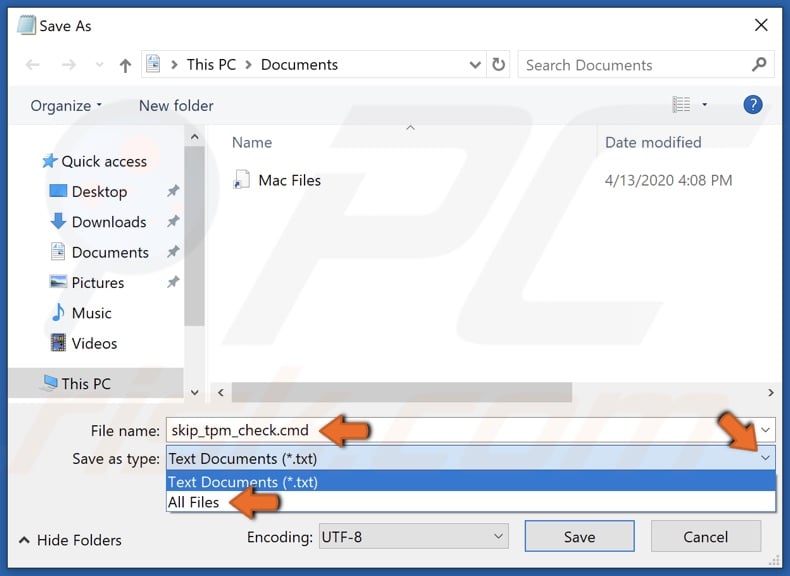Open Pictures in navigation pane
Image resolution: width=790 pixels, height=576 pixels.
[87, 282]
